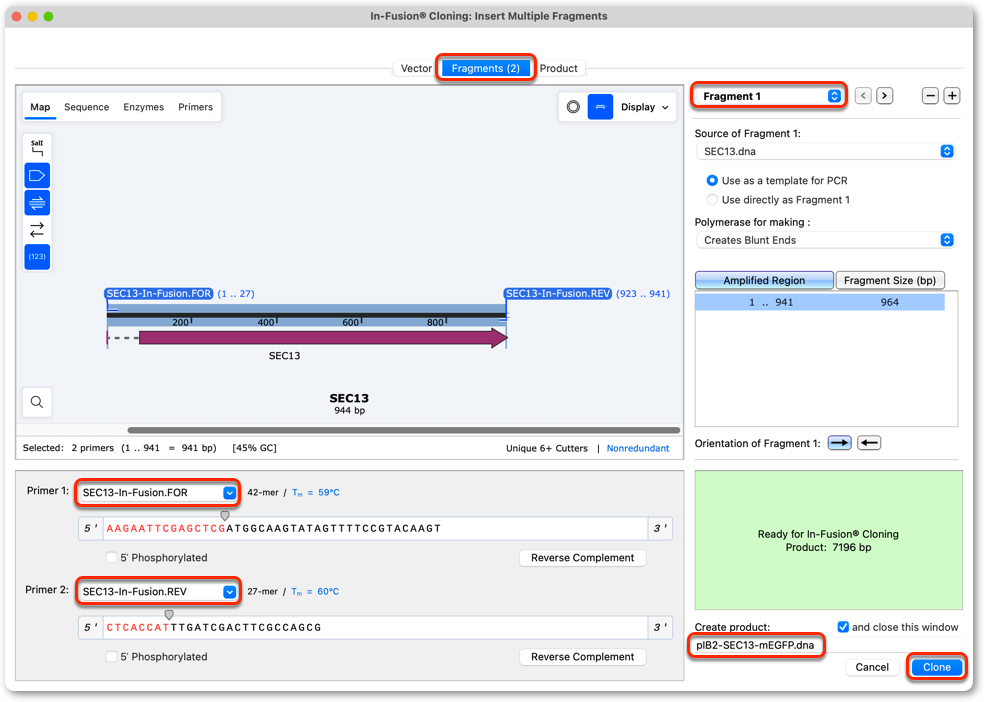
Task: Click the Amplified Region column header
Action: coord(764,280)
